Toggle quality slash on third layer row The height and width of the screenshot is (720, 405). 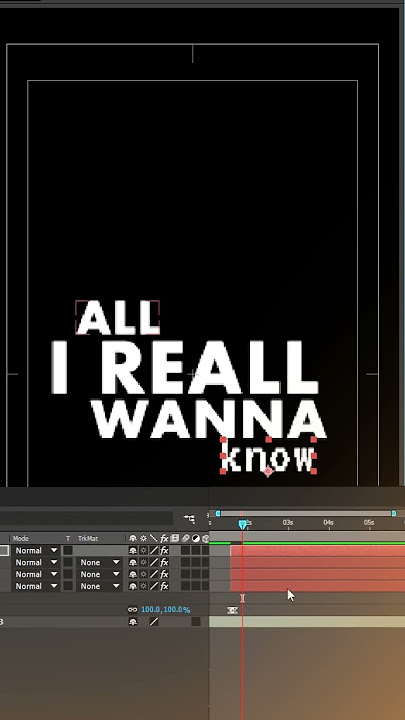153,574
